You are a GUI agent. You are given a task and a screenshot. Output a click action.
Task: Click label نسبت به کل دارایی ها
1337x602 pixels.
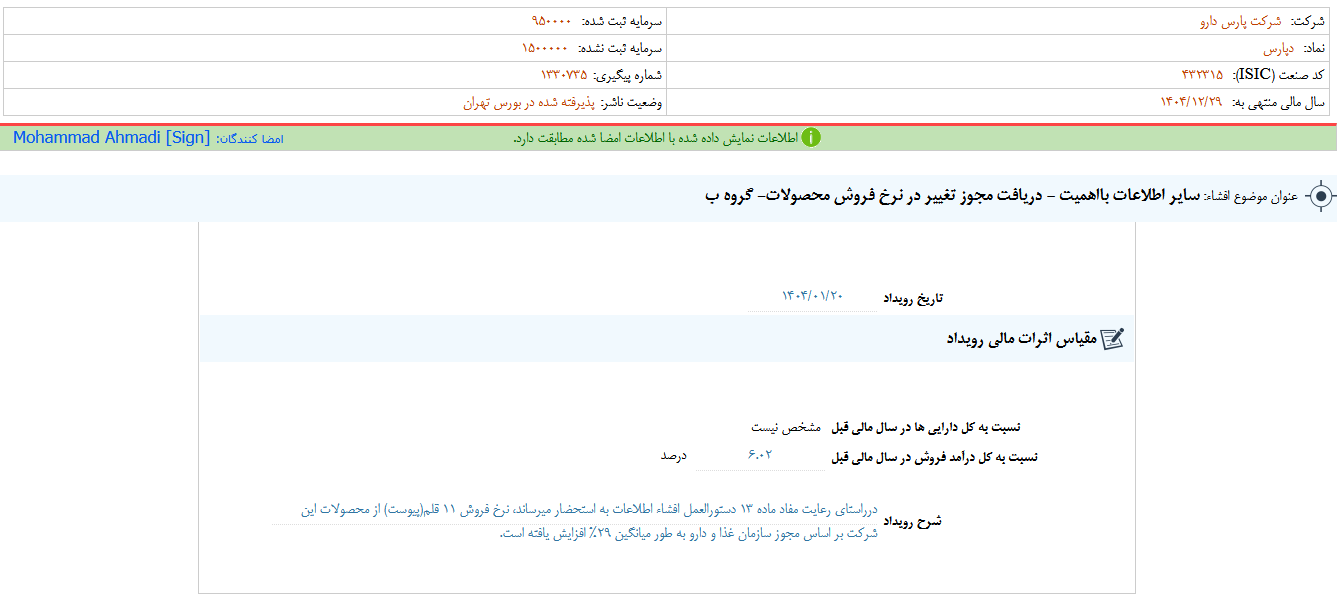[x=926, y=427]
